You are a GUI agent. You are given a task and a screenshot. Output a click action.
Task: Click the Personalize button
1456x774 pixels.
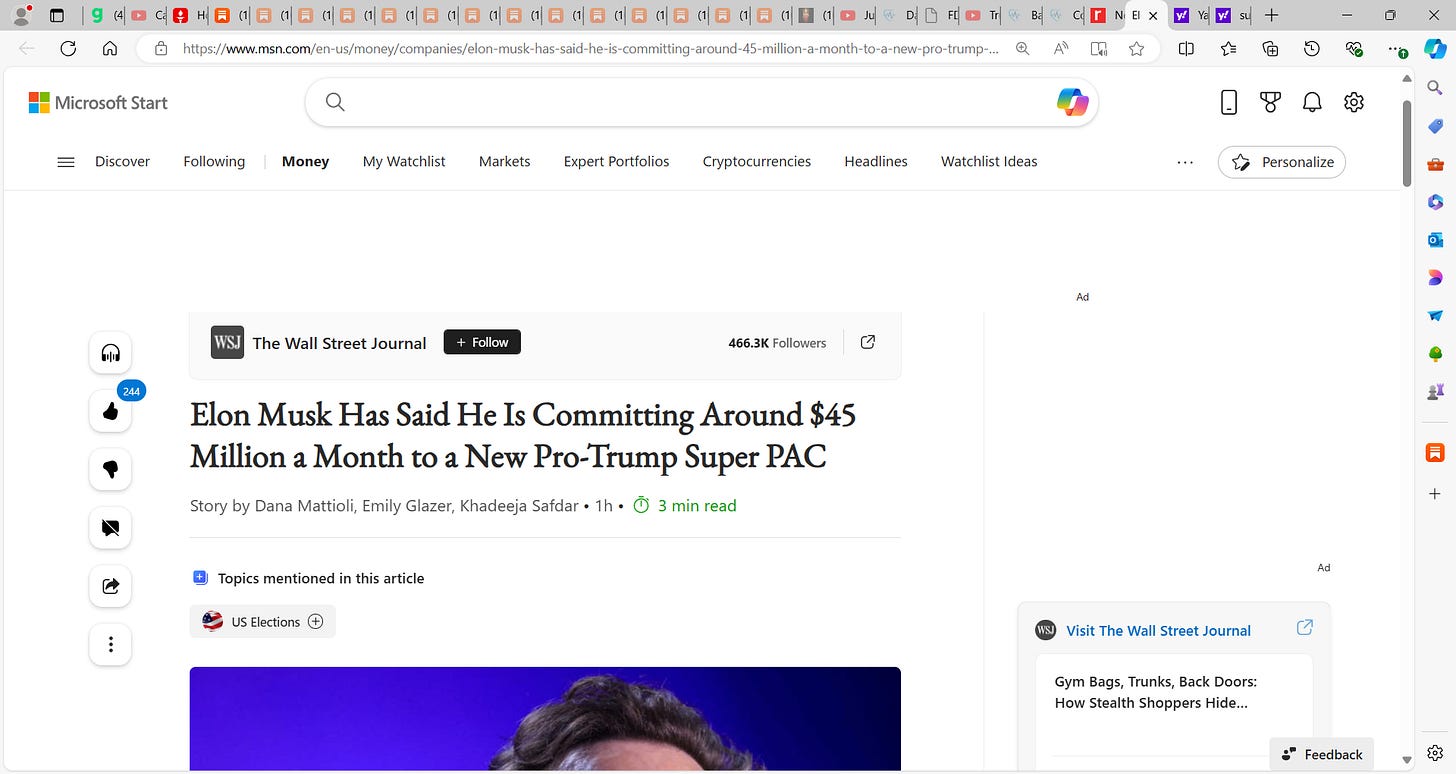pyautogui.click(x=1282, y=162)
